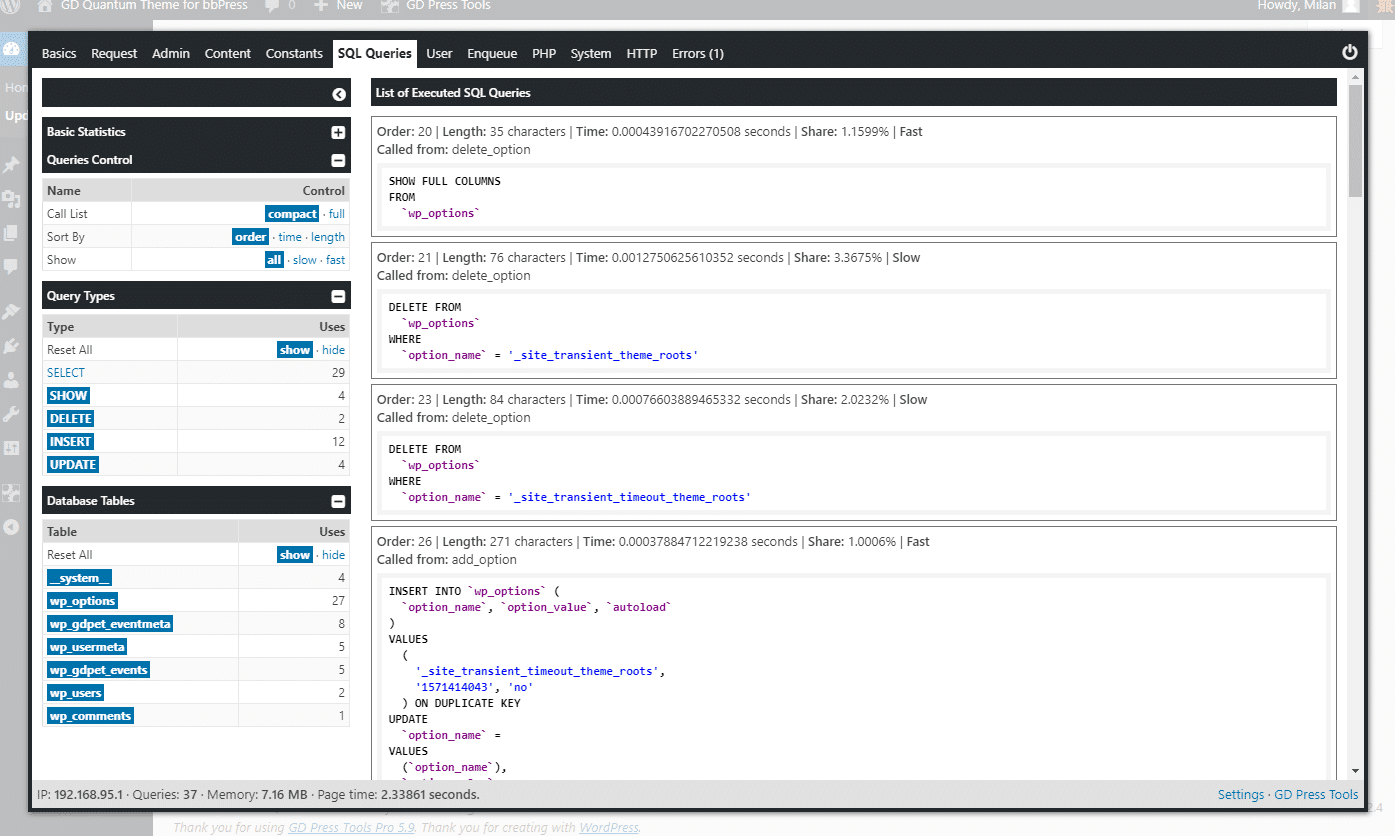Select the Order 21 DELETE query text
This screenshot has width=1395, height=836.
[543, 331]
